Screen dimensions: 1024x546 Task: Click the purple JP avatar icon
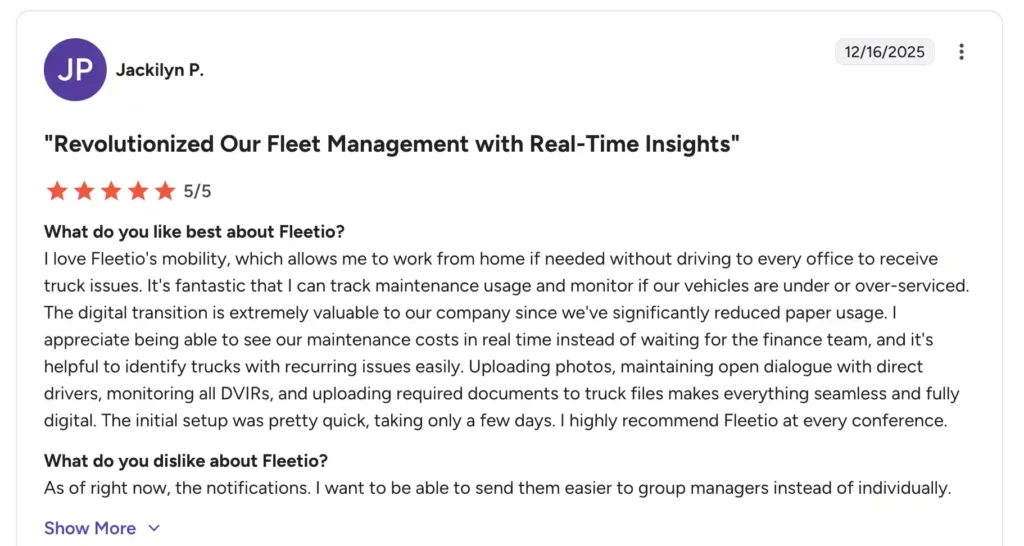(75, 70)
